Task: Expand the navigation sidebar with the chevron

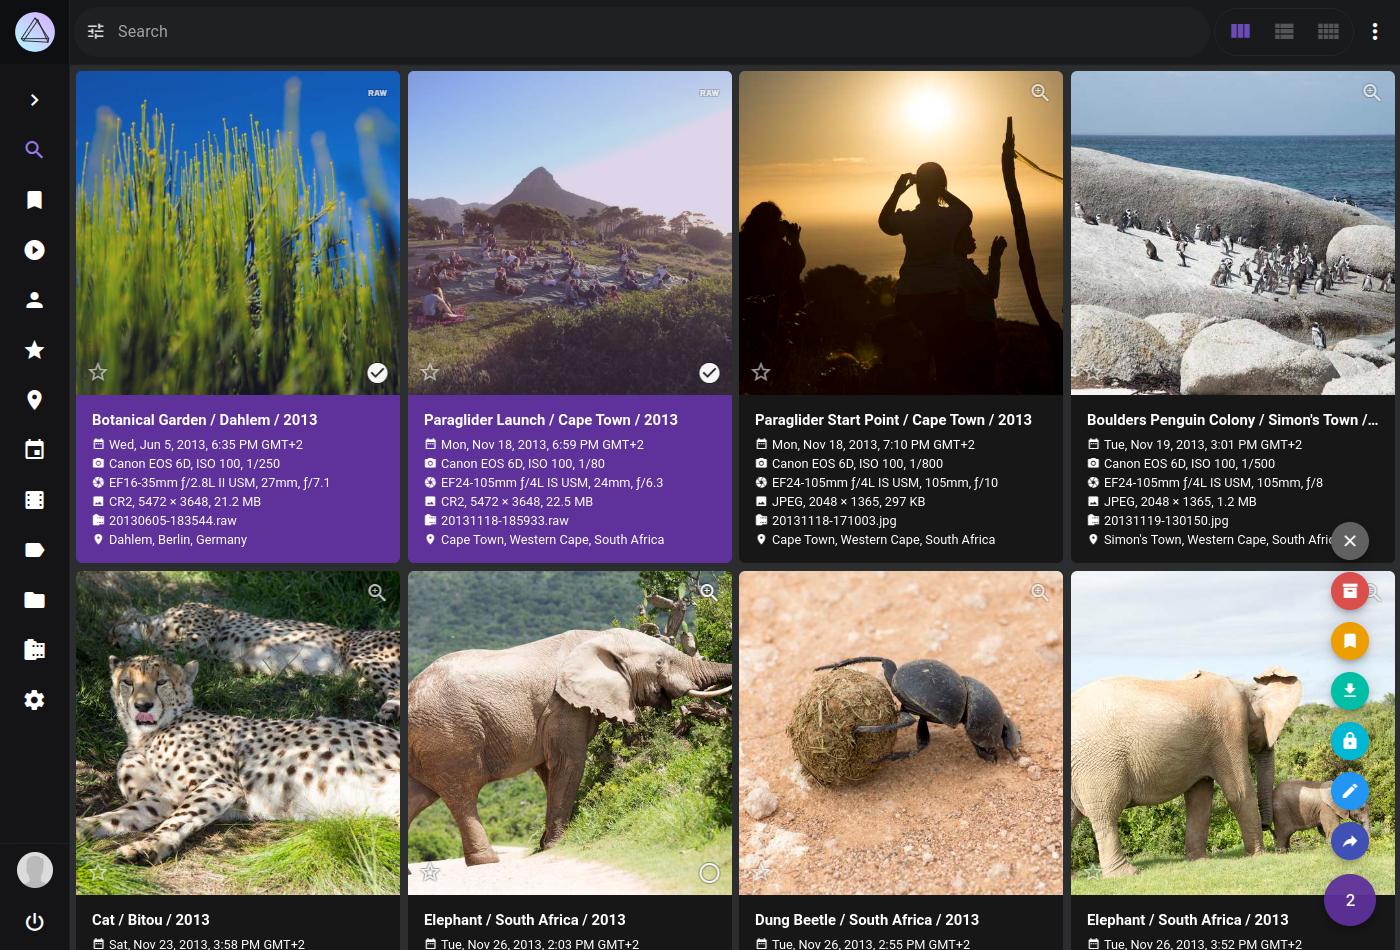Action: click(x=34, y=100)
